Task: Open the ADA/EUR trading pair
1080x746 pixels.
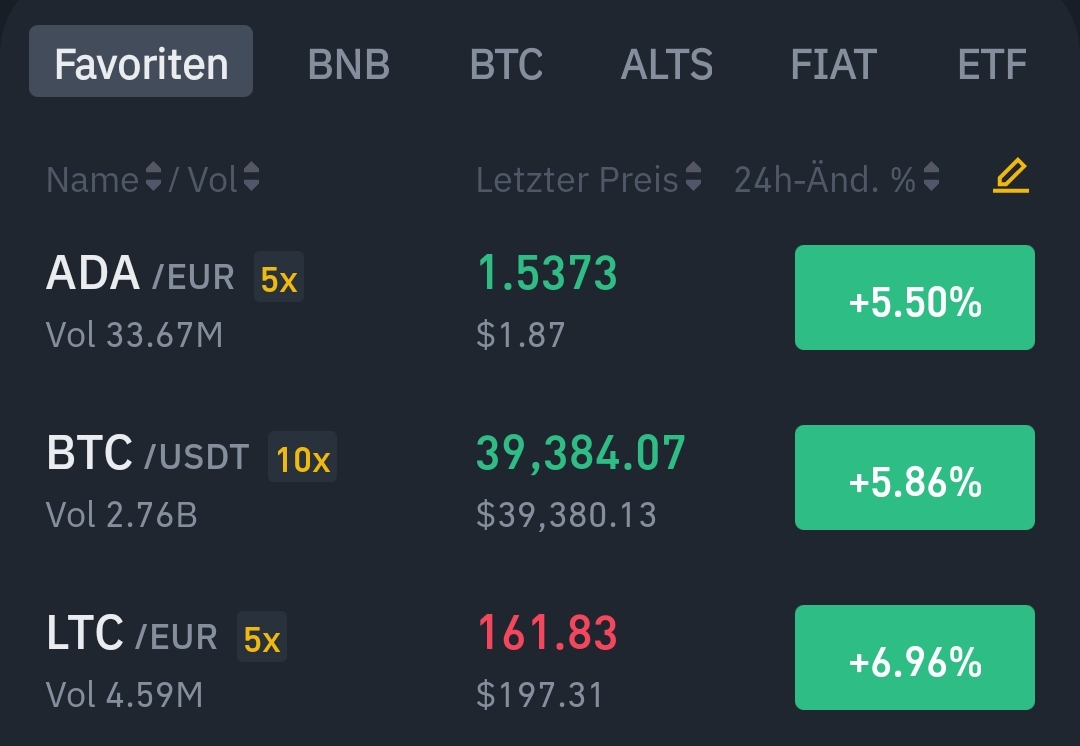Action: (x=140, y=275)
